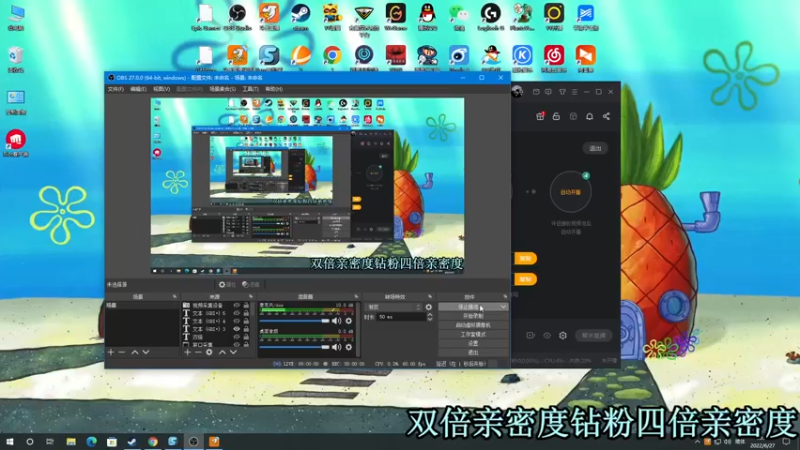Open the OBS Studio desktop shortcut

pyautogui.click(x=237, y=16)
